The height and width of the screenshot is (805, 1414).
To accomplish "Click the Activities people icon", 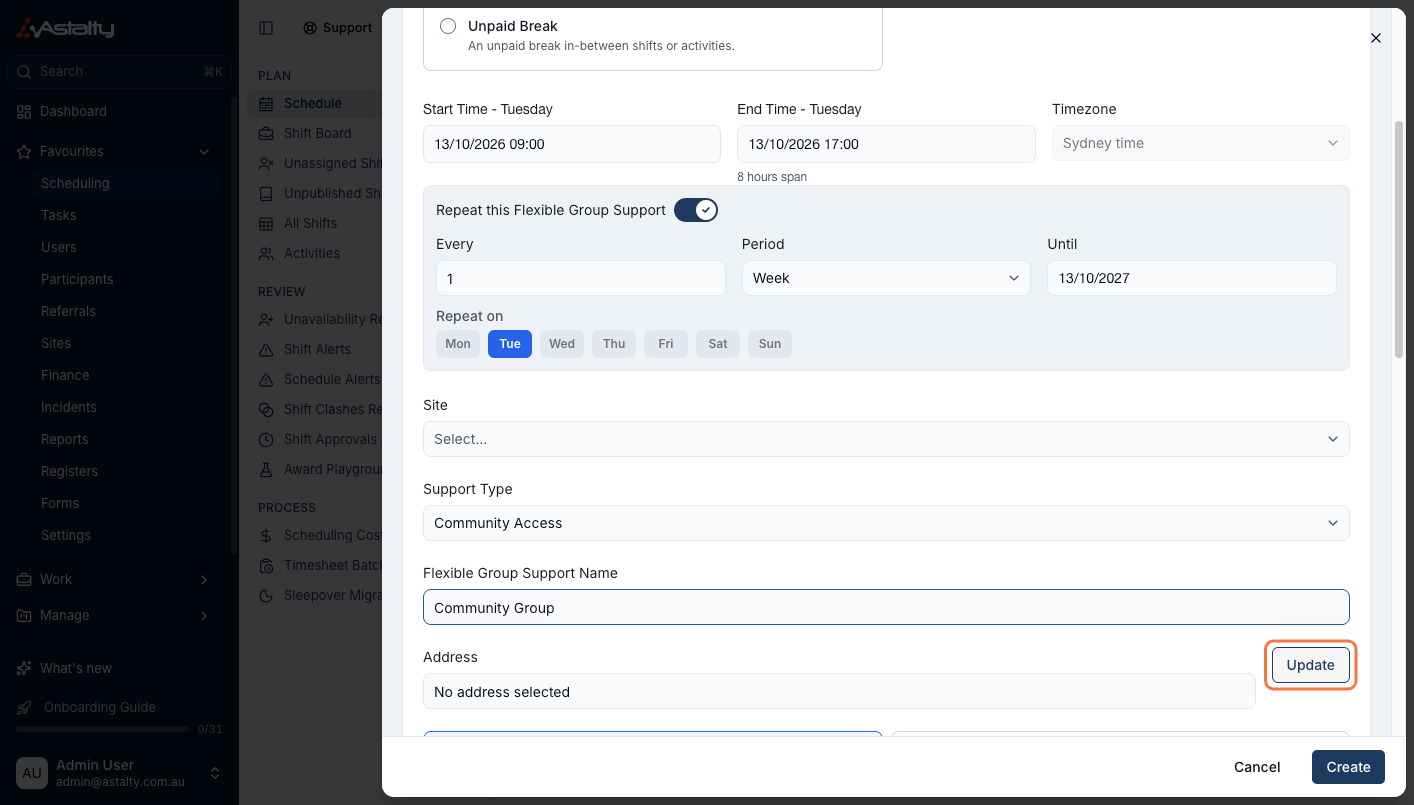I will (266, 253).
